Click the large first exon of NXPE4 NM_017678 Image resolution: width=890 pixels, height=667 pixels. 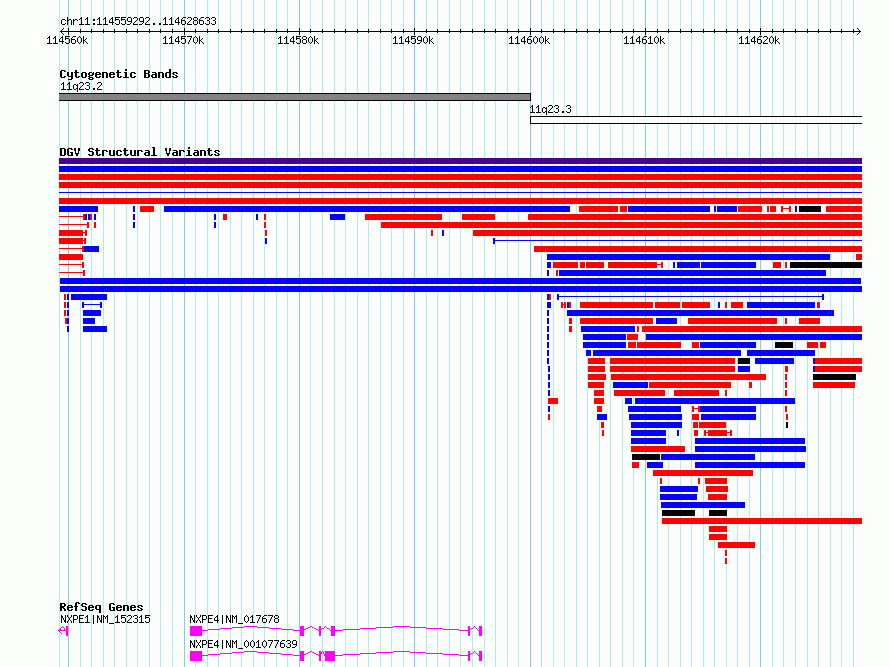click(196, 631)
